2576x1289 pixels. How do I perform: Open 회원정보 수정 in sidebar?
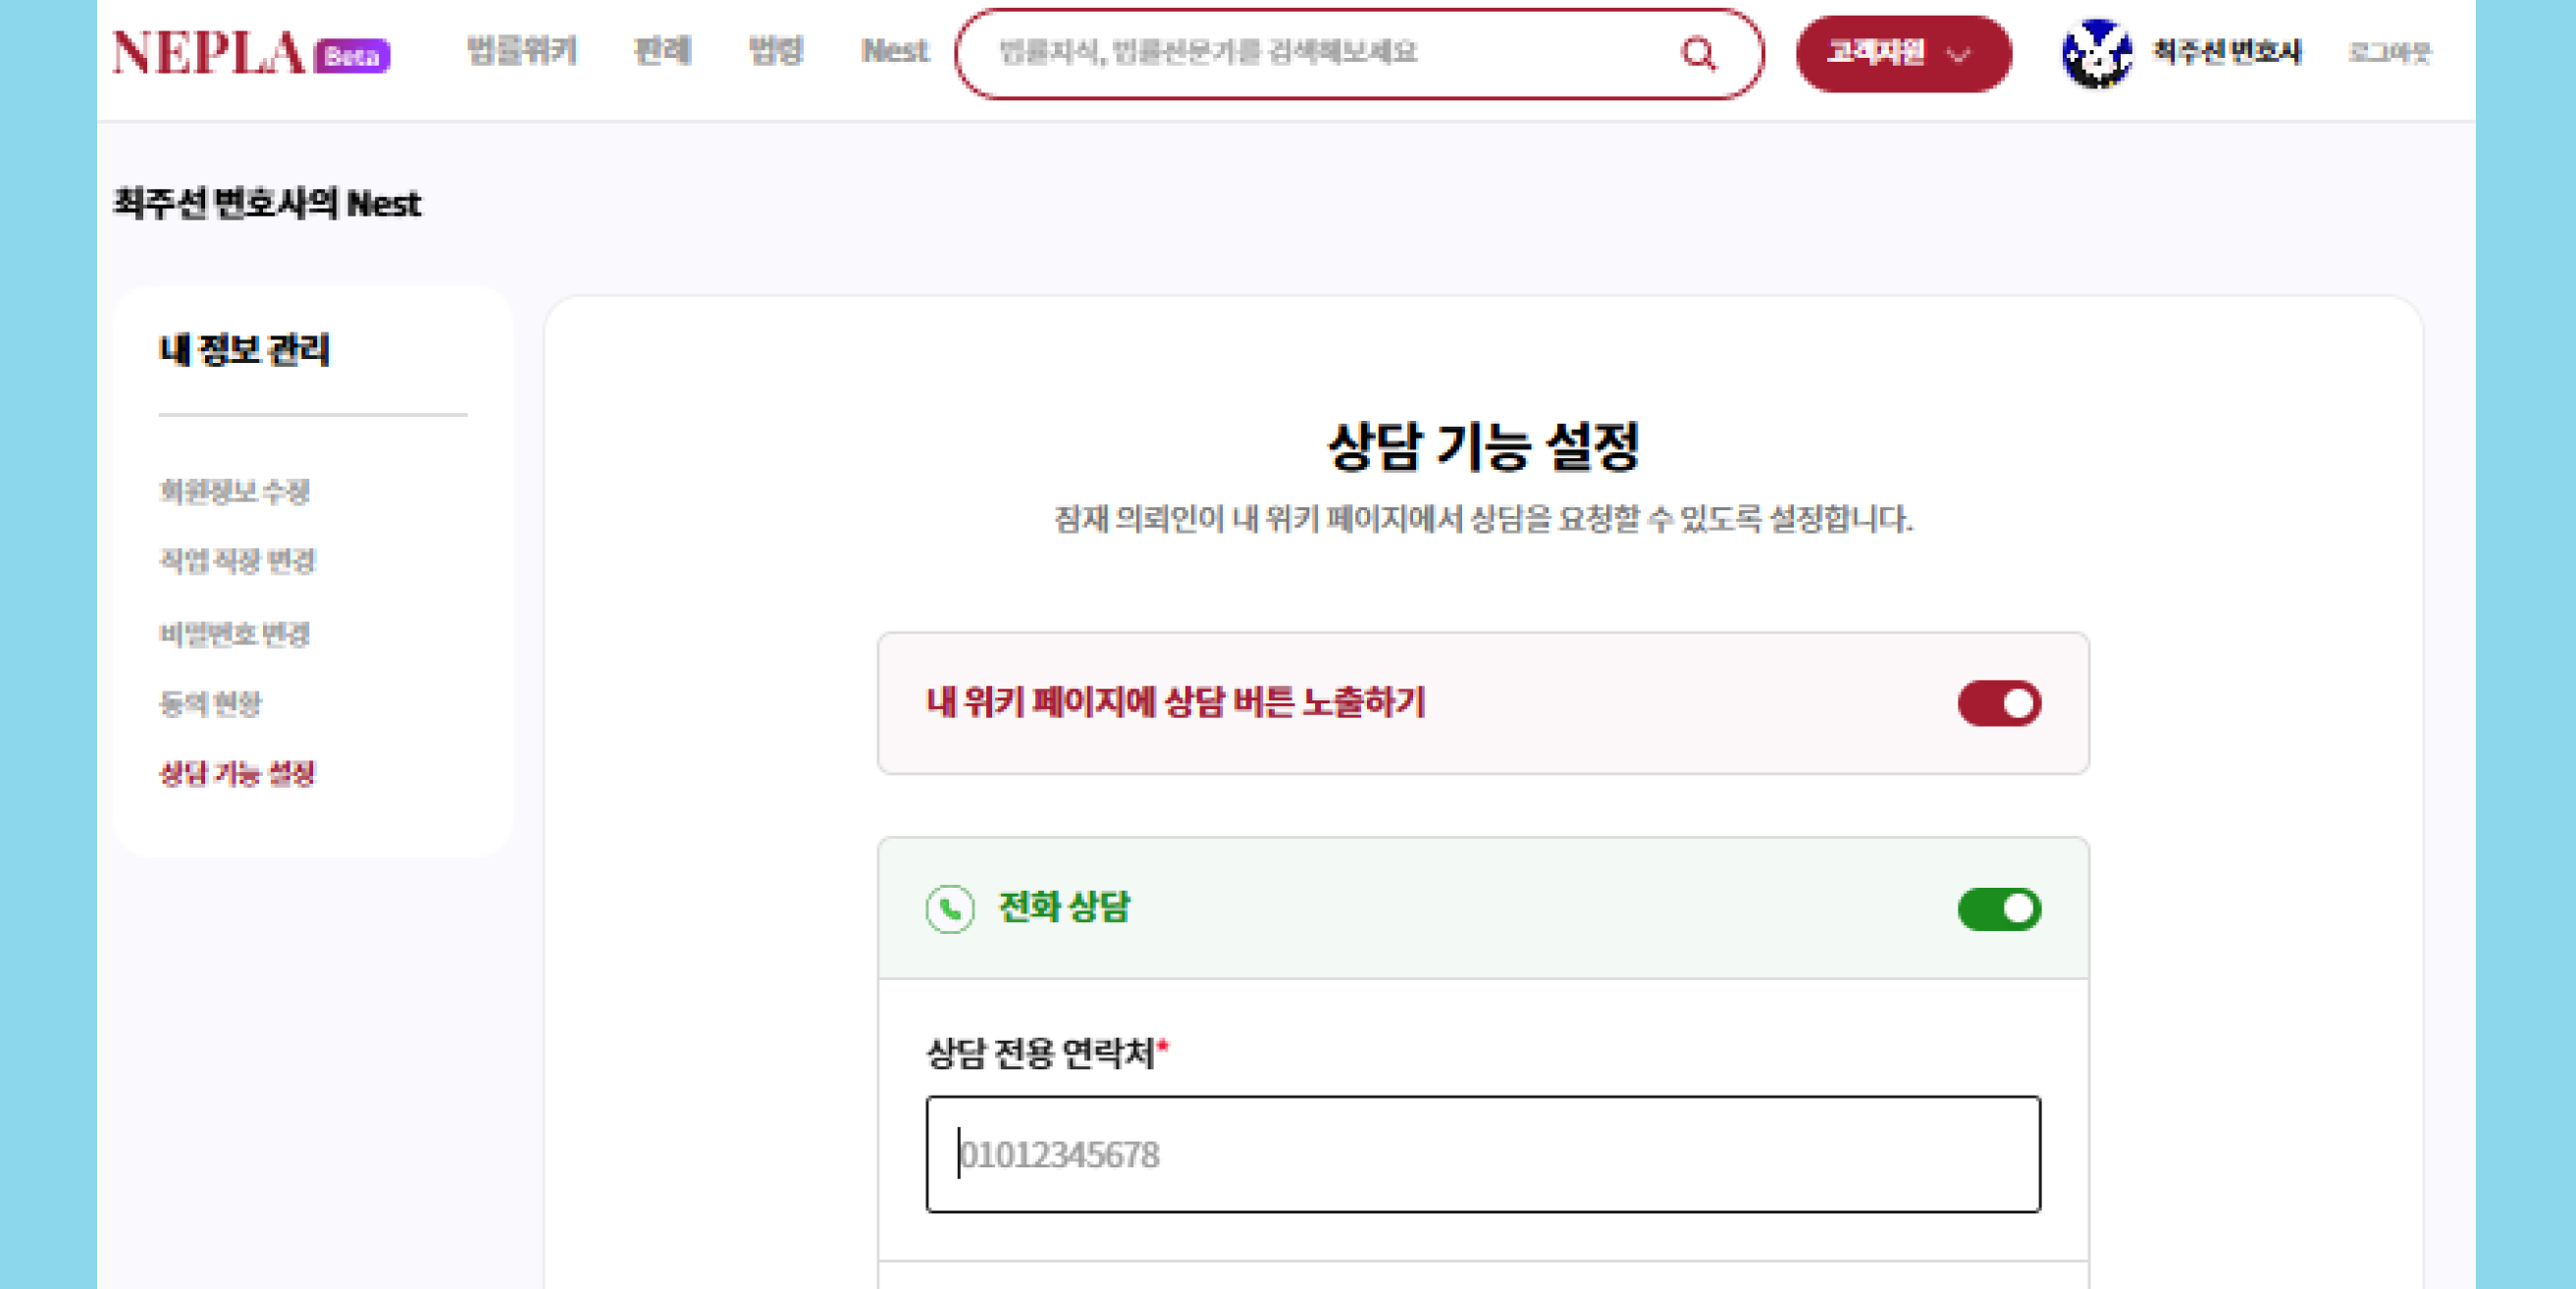[x=235, y=491]
